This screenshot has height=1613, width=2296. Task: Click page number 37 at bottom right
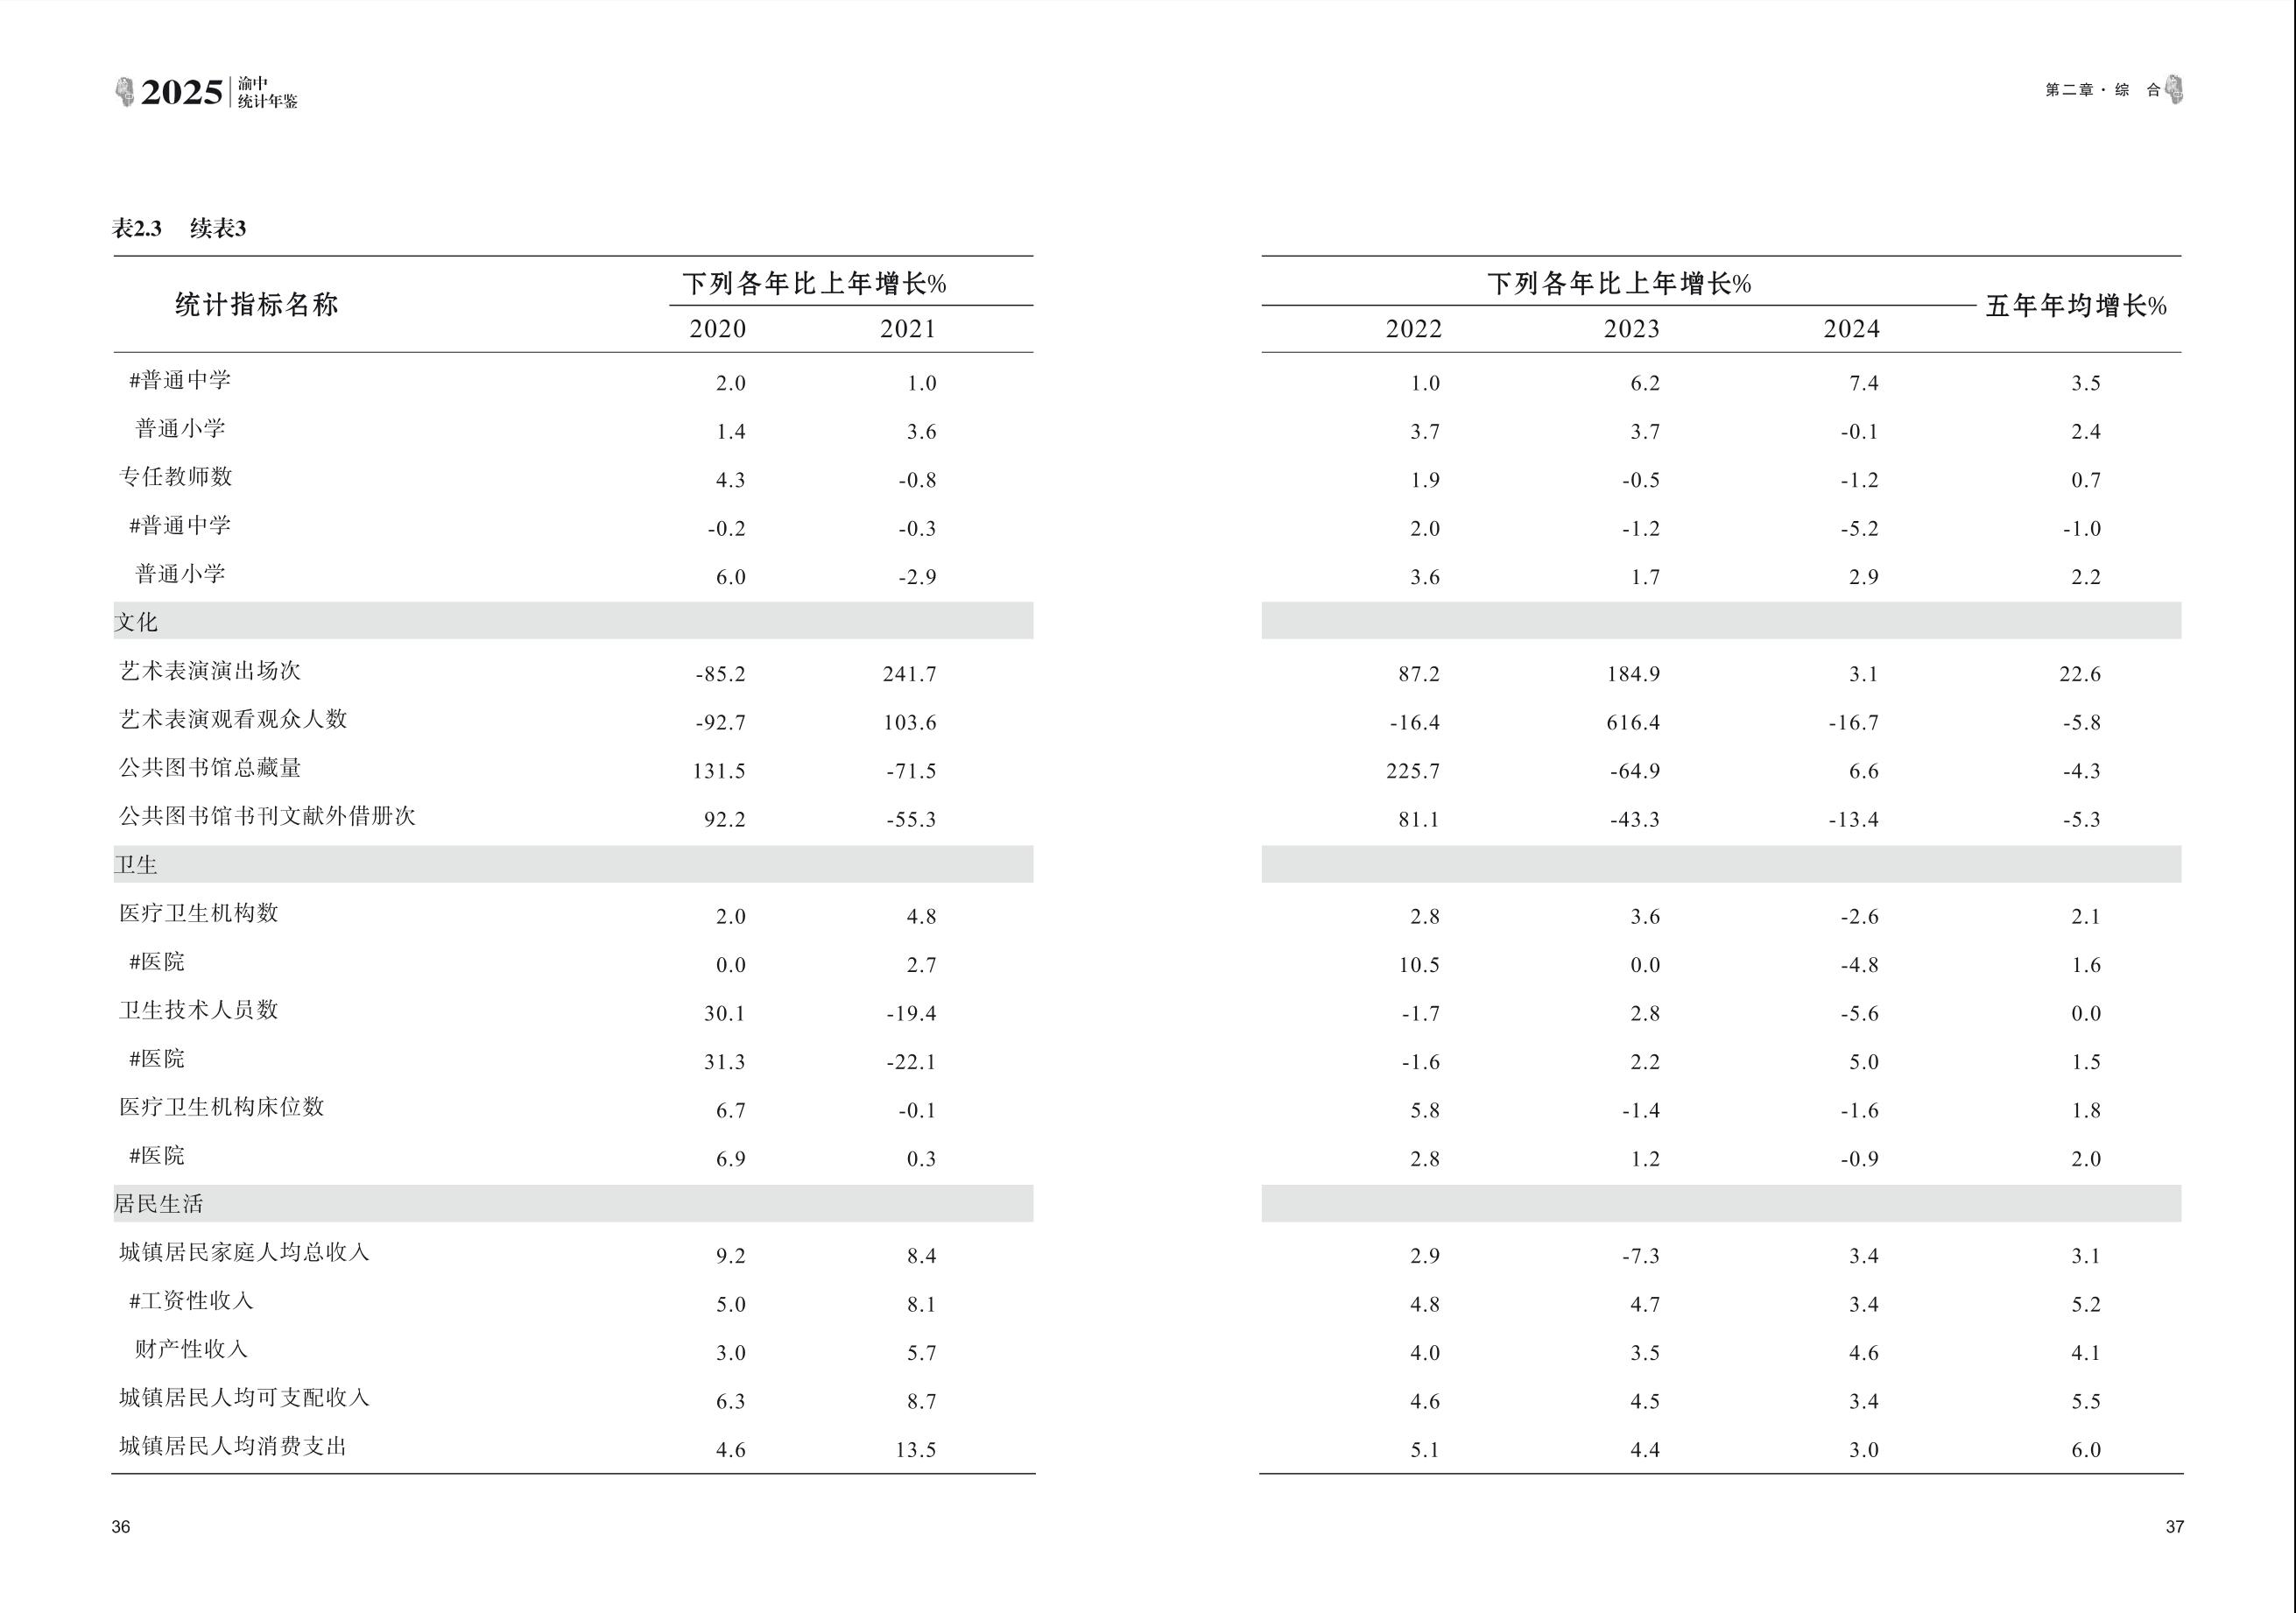pyautogui.click(x=2174, y=1527)
